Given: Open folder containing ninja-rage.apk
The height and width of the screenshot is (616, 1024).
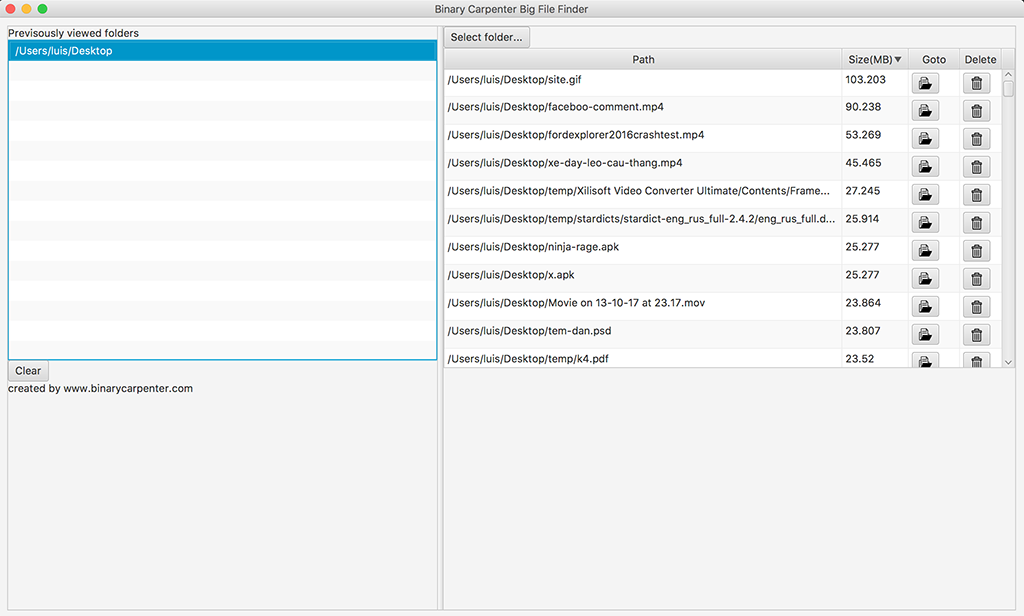Looking at the screenshot, I should pyautogui.click(x=925, y=251).
